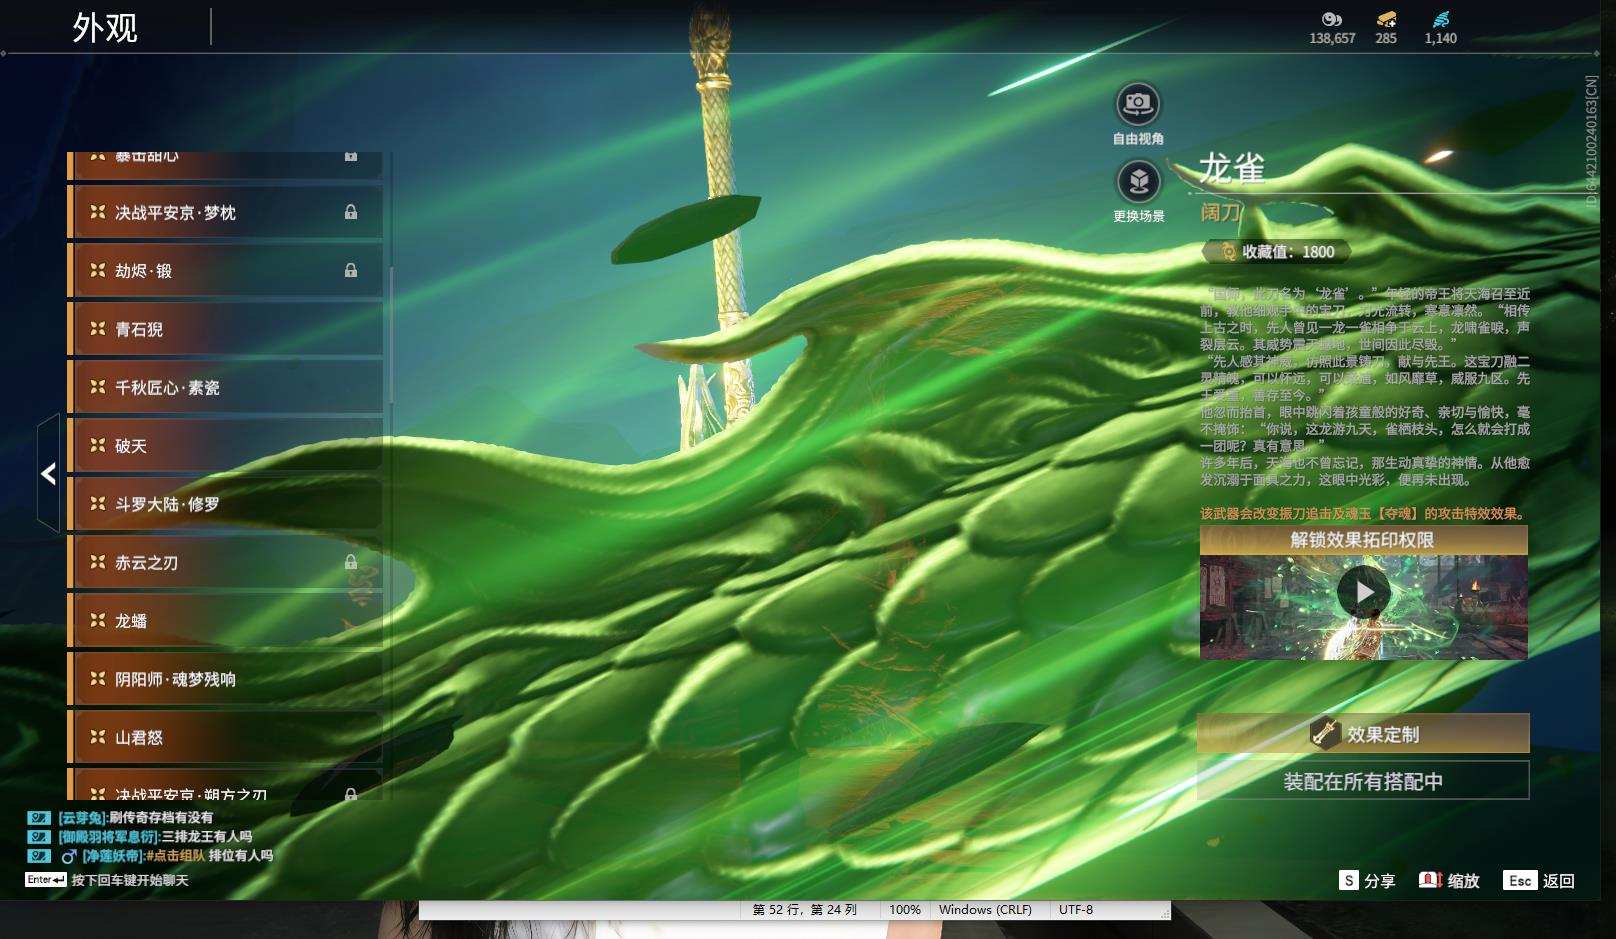
Task: Click the 外观 page title
Action: point(105,28)
